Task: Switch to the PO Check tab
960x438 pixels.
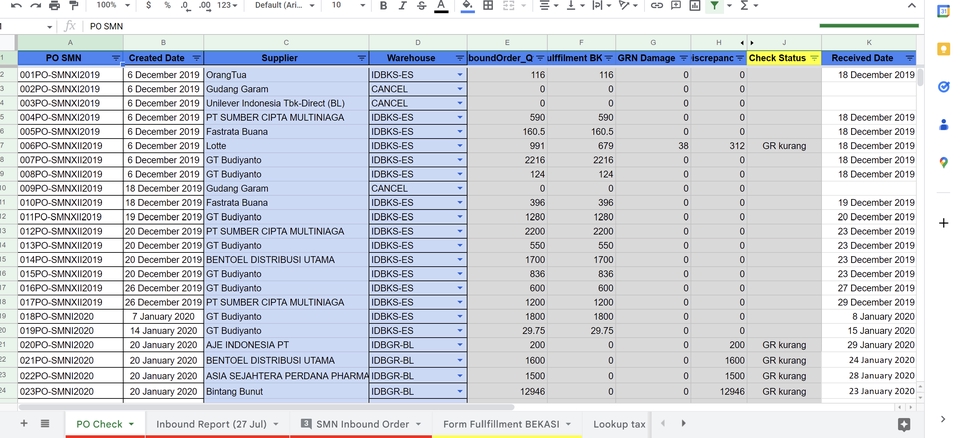Action: [x=100, y=424]
